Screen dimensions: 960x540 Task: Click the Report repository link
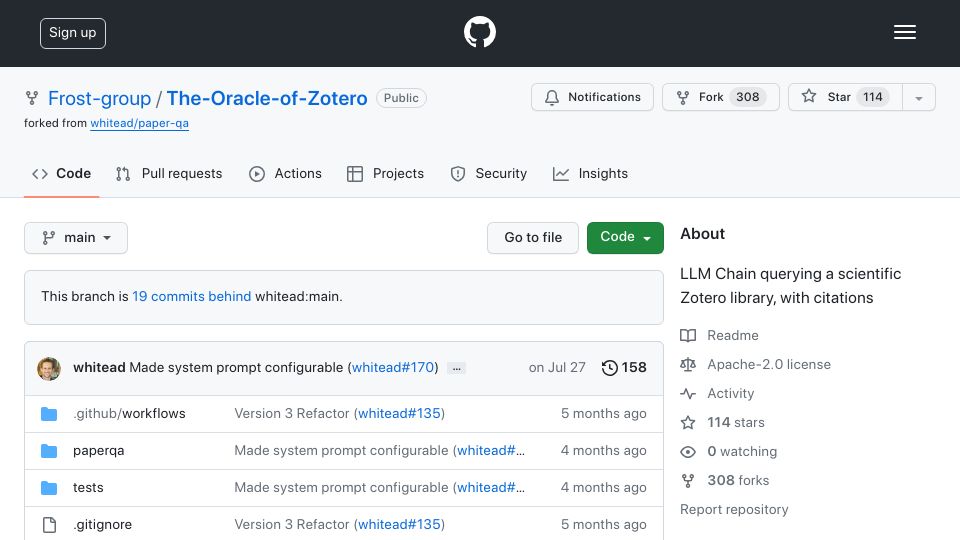(x=734, y=509)
